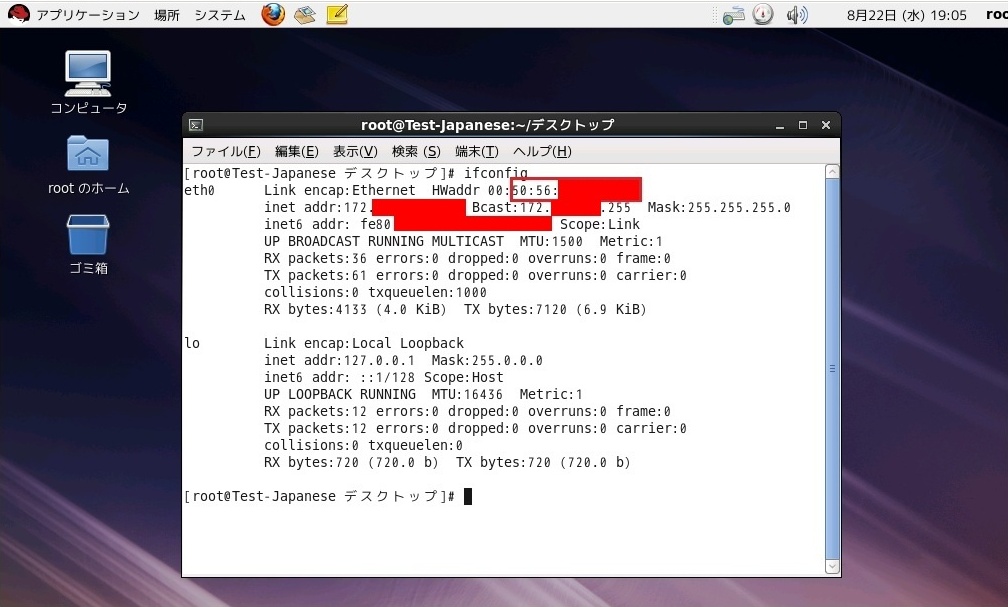The height and width of the screenshot is (607, 1008).
Task: Open the terminal 編集(E) menu
Action: [296, 151]
